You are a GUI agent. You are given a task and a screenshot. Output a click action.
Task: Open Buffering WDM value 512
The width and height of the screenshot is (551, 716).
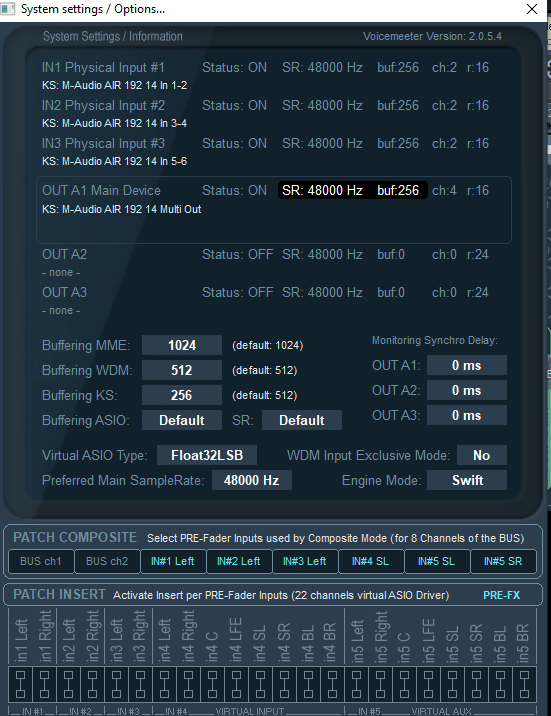coord(182,370)
